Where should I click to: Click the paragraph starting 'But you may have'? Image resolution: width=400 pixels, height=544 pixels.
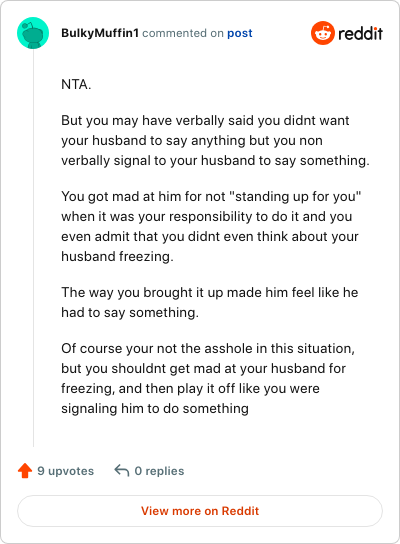pyautogui.click(x=215, y=141)
